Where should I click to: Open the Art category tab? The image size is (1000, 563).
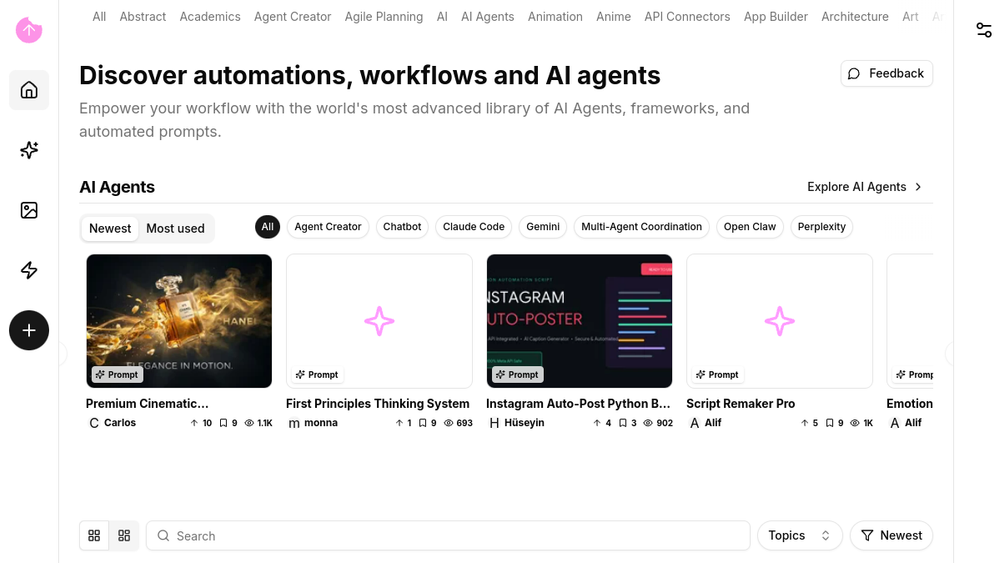(x=910, y=17)
